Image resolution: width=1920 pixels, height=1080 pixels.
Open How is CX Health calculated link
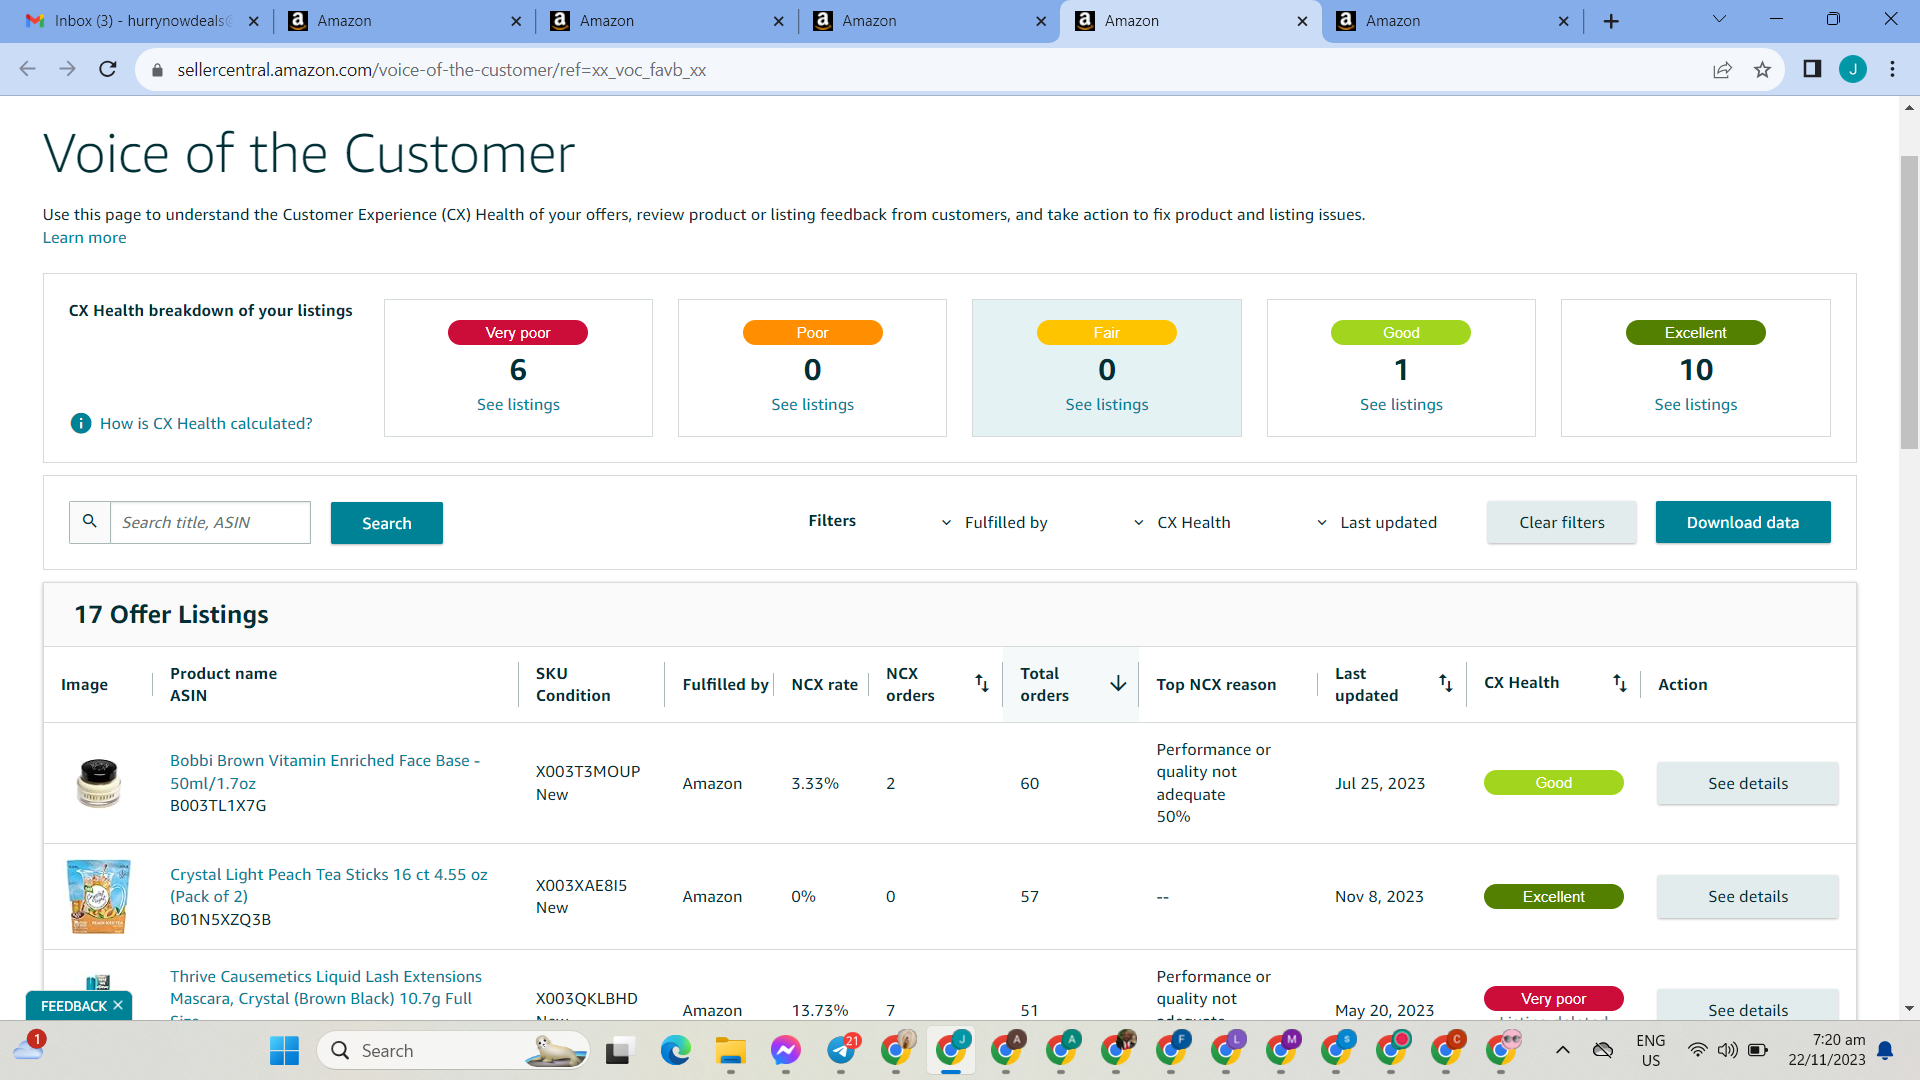point(206,423)
